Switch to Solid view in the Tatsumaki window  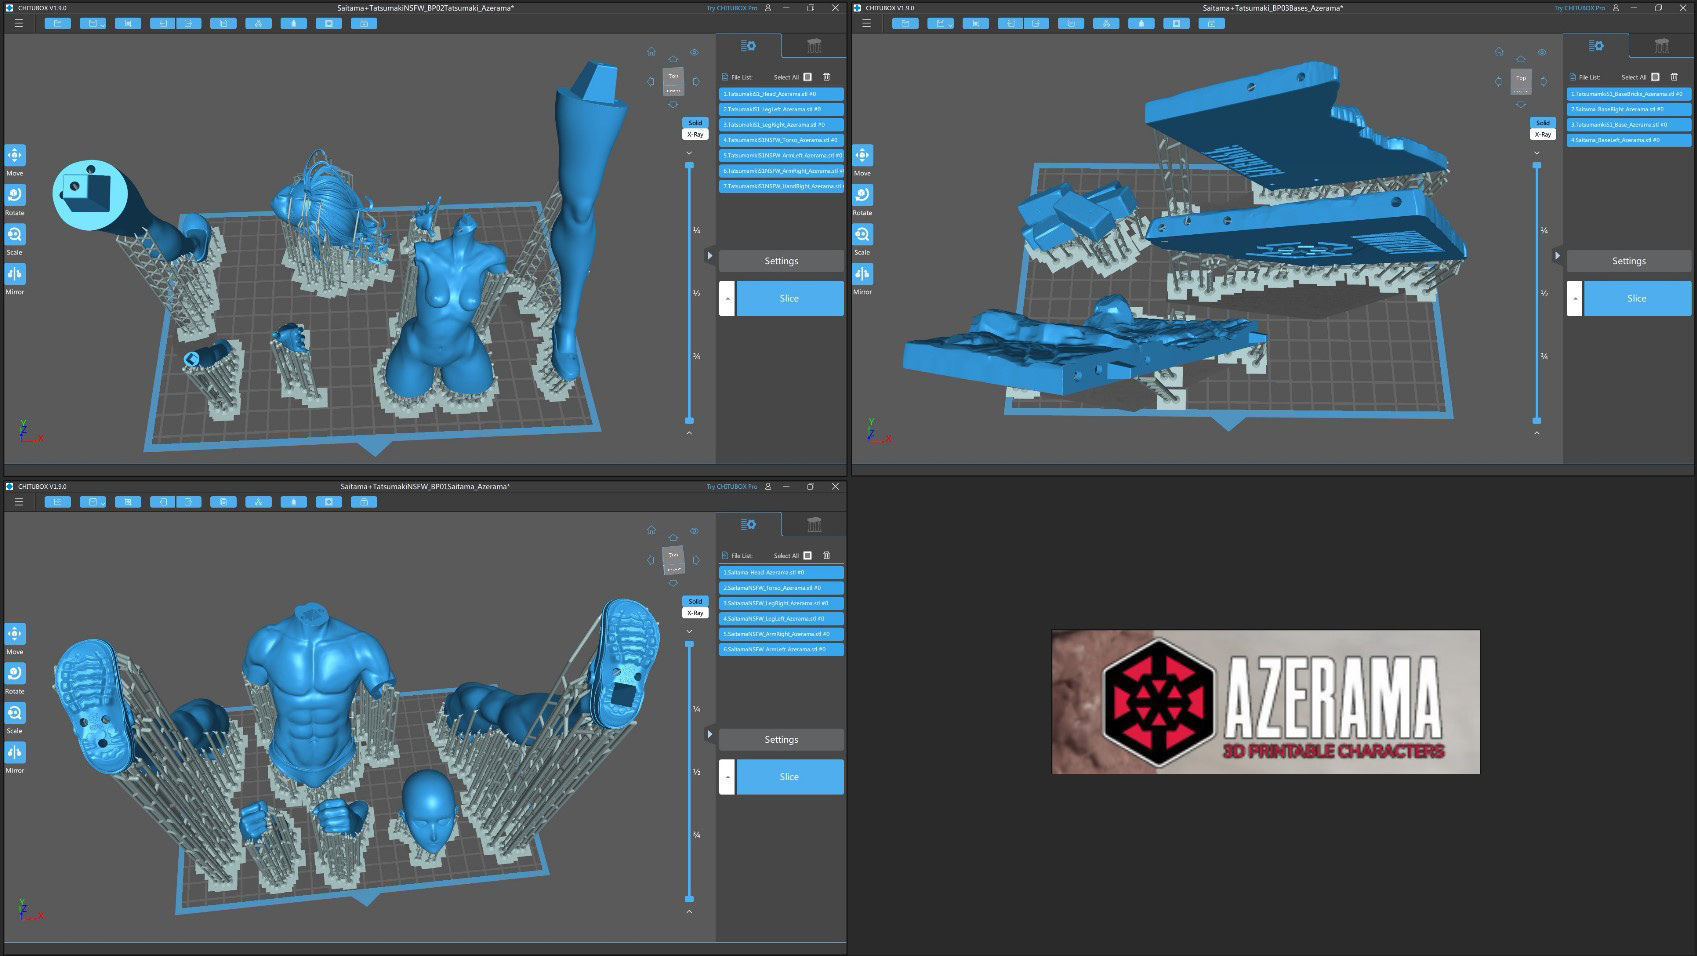tap(695, 123)
